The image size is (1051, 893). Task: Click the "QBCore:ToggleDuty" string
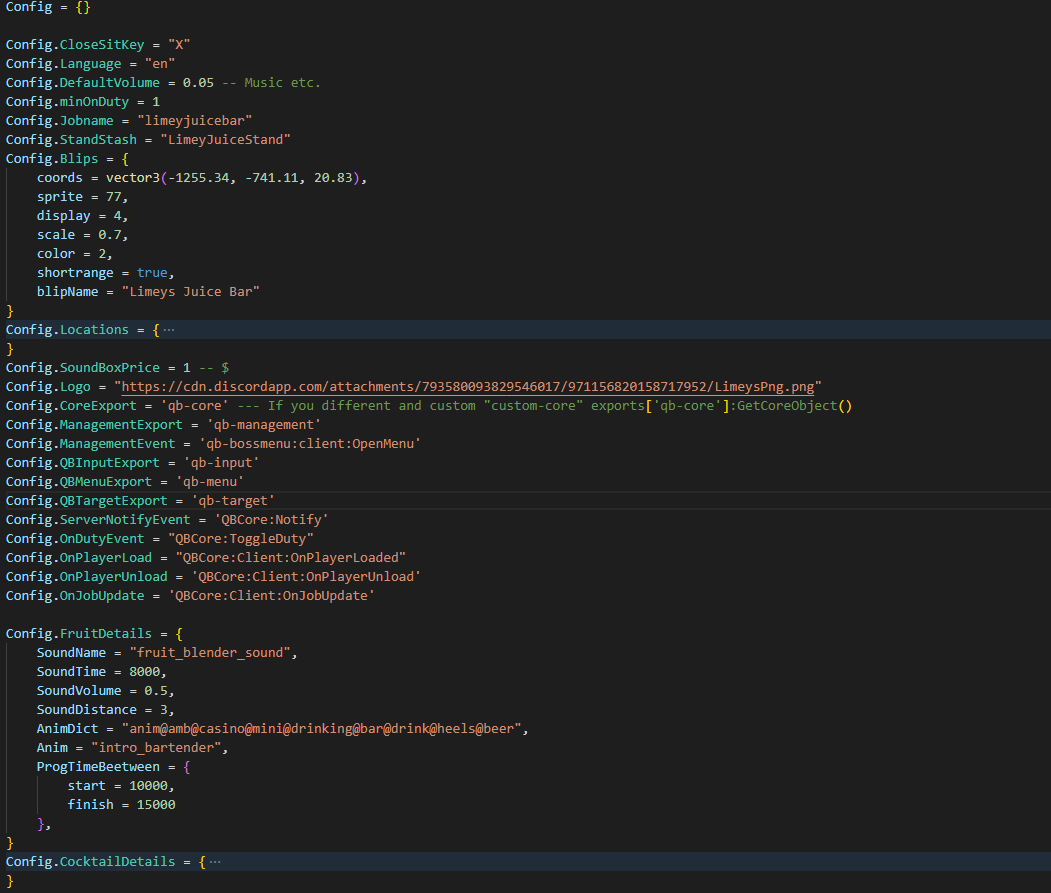click(x=241, y=539)
